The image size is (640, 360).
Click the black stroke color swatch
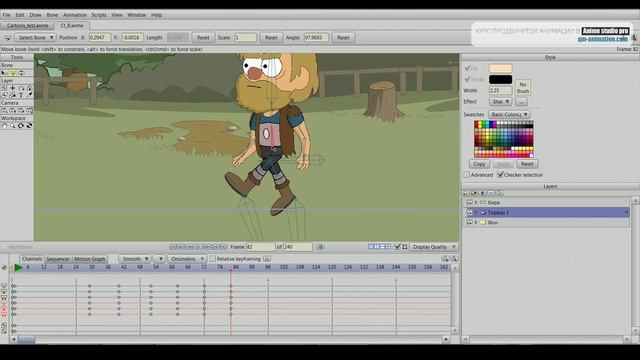500,80
